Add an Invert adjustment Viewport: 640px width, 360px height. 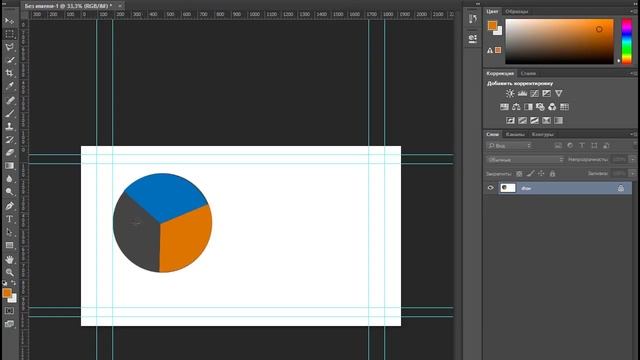510,120
